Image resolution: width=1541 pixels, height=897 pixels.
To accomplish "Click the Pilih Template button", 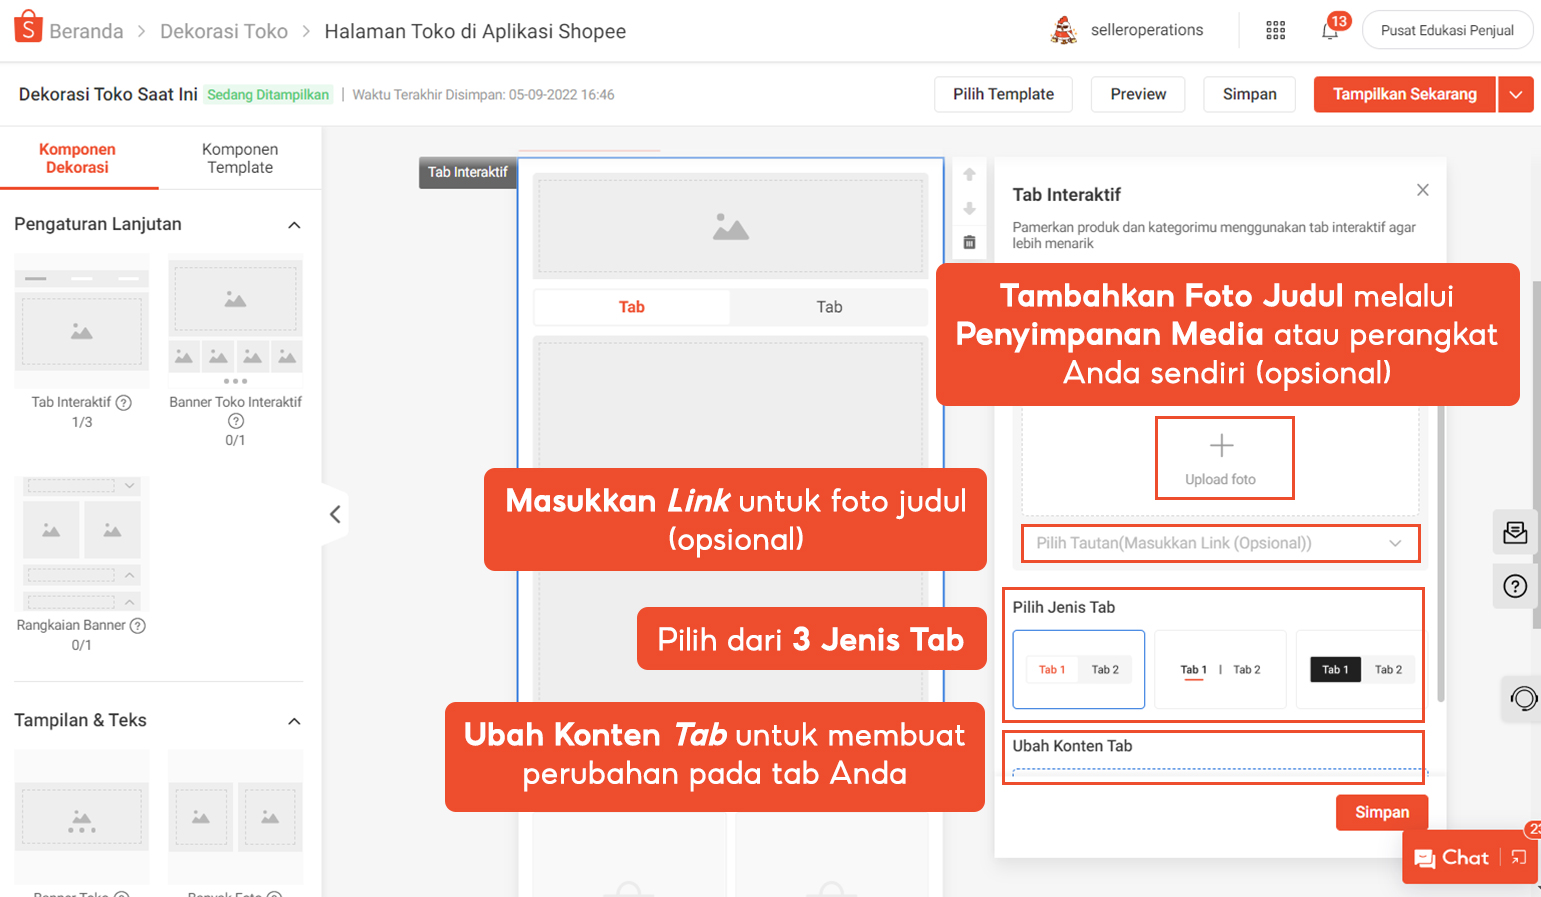I will [1003, 94].
